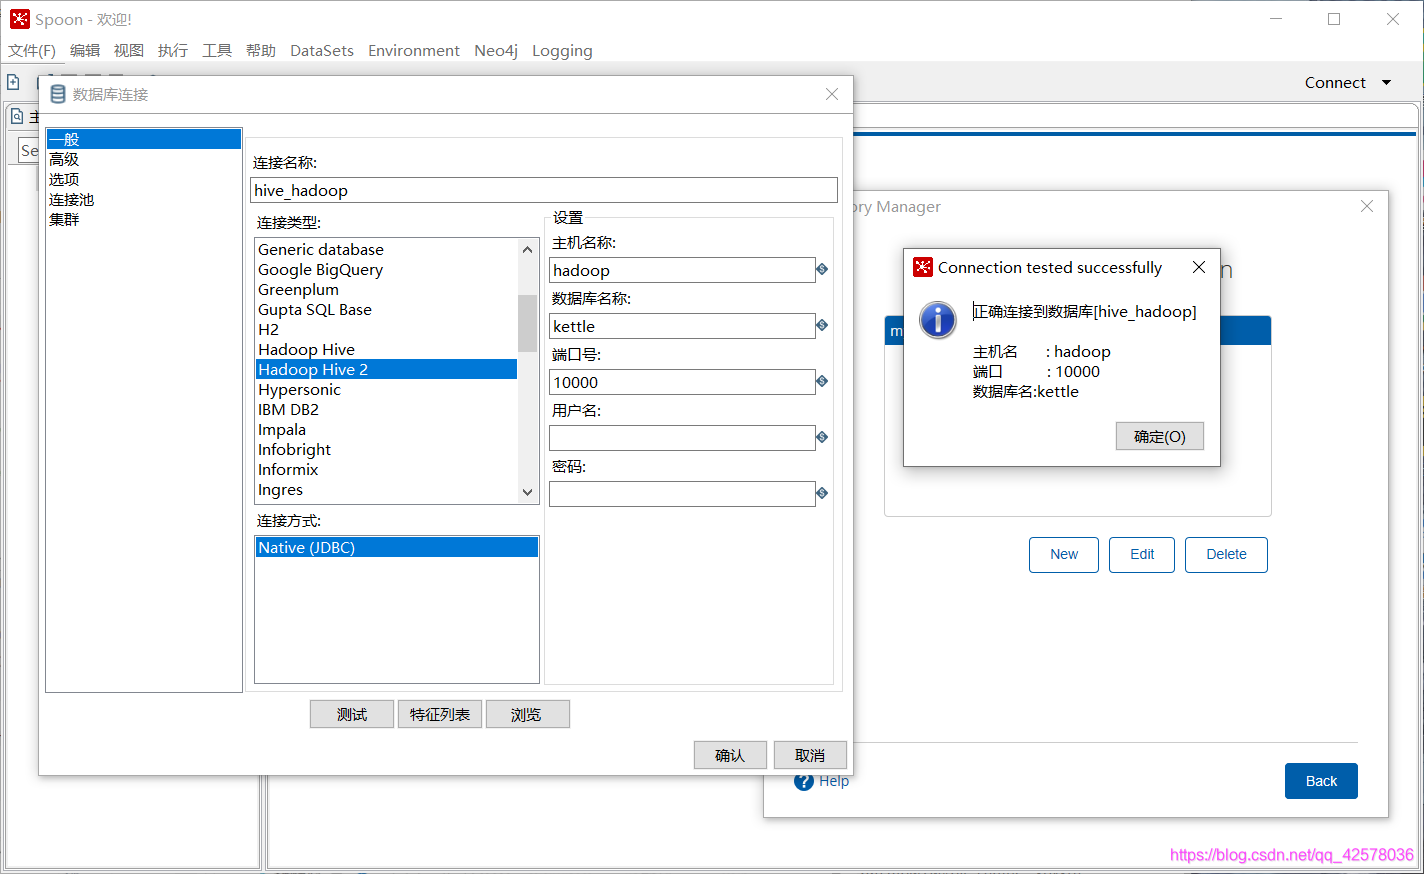The width and height of the screenshot is (1424, 874).
Task: Select Native (JDBC) access method
Action: (x=397, y=547)
